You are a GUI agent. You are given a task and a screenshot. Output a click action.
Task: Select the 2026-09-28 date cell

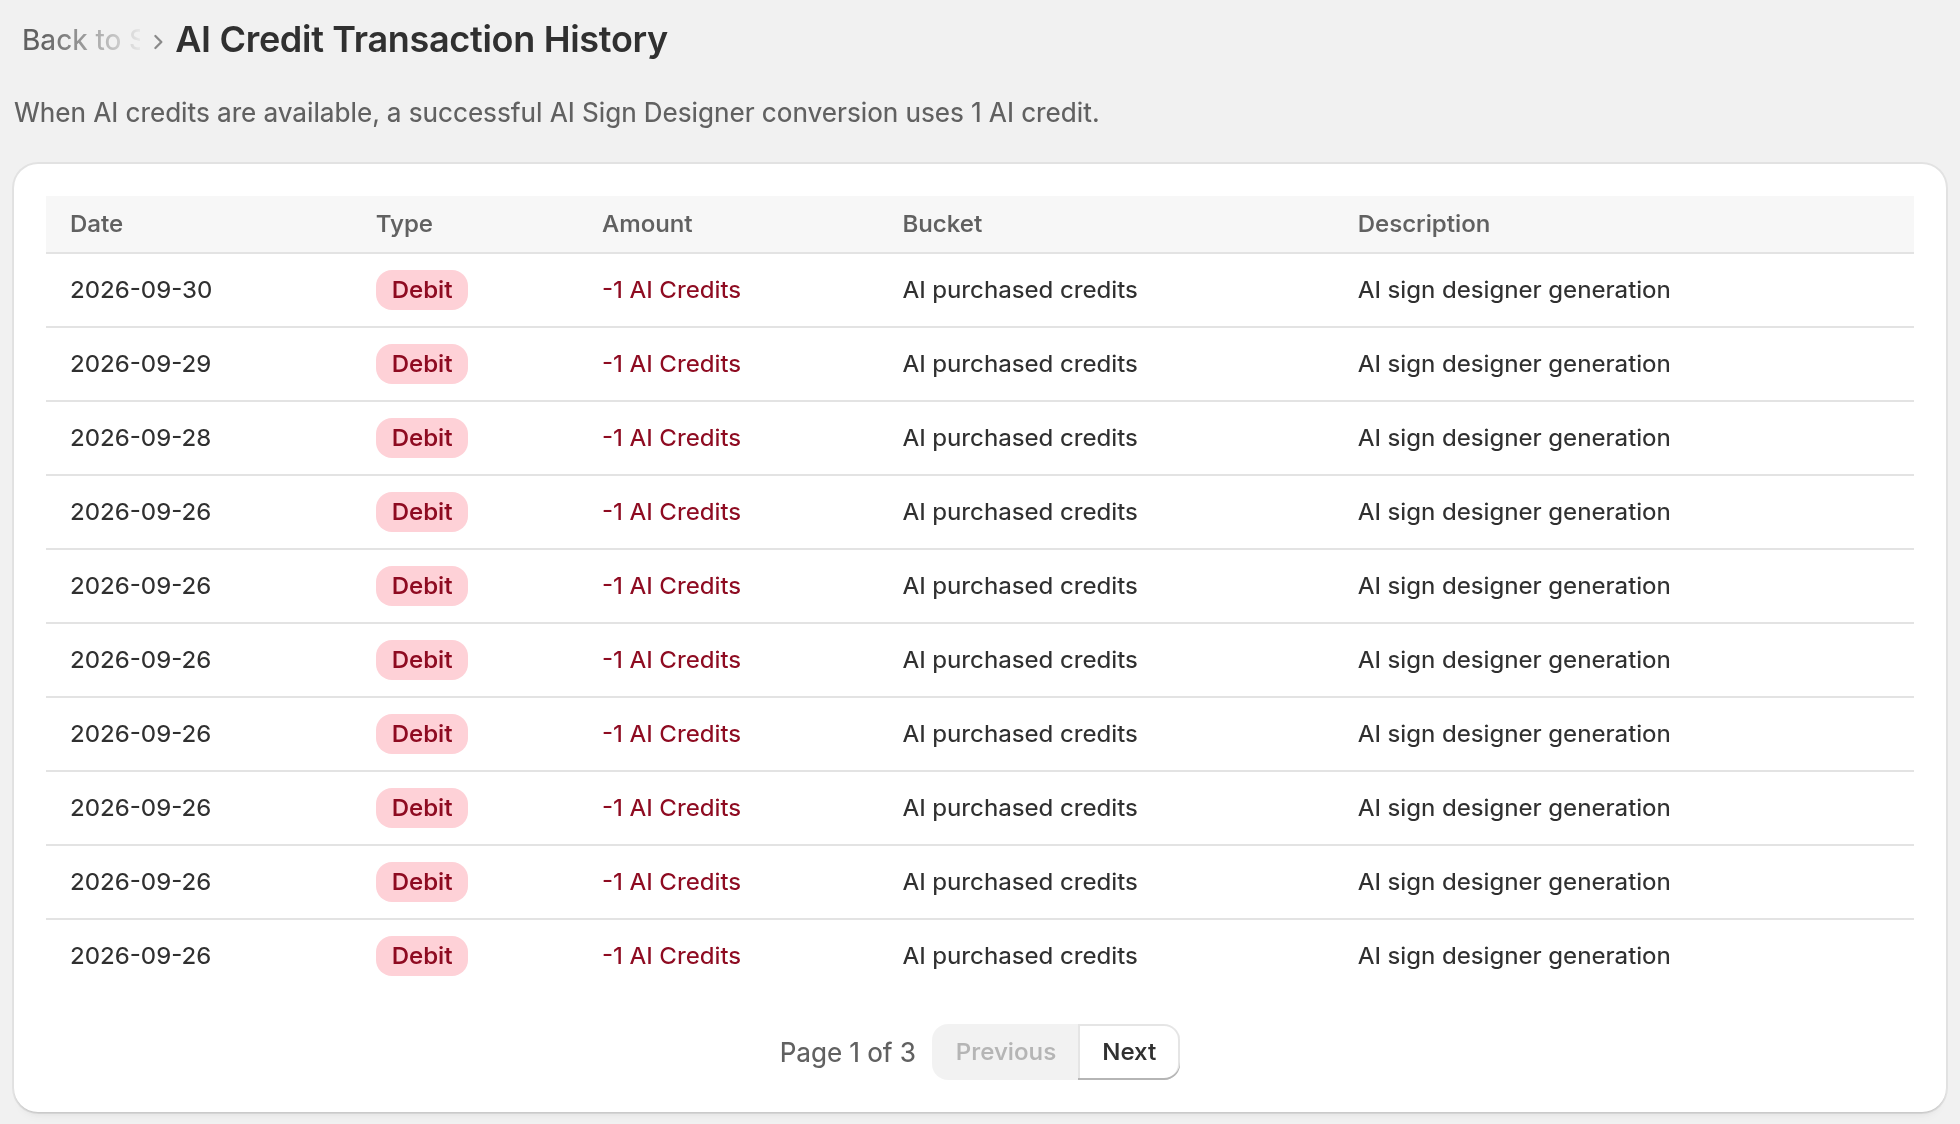(141, 438)
